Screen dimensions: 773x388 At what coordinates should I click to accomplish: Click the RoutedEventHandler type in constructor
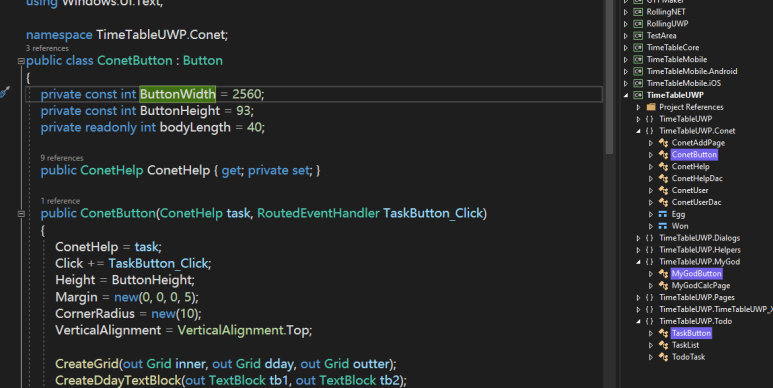coord(318,213)
